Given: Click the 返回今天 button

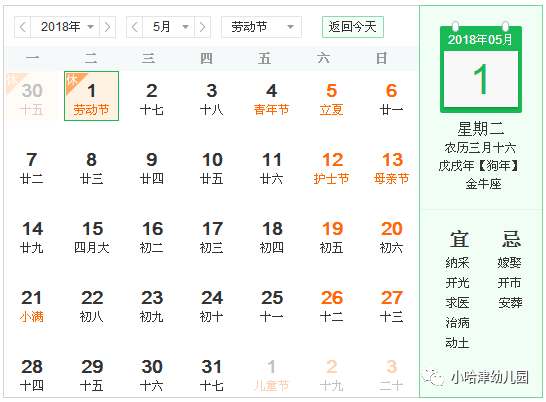Looking at the screenshot, I should (x=353, y=27).
